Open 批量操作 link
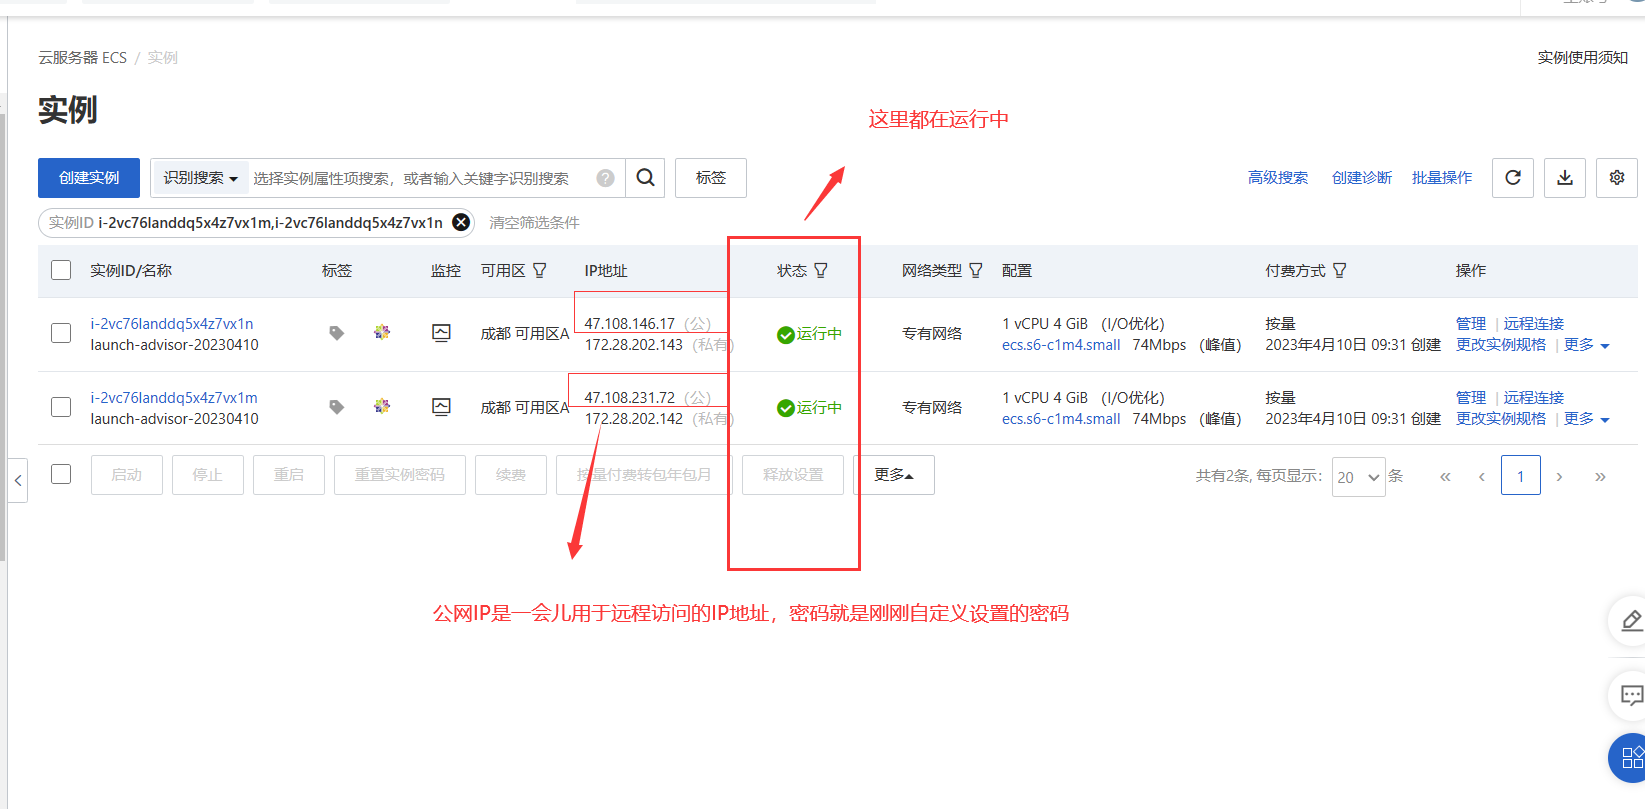Screen dimensions: 1645x809 [x=1442, y=178]
